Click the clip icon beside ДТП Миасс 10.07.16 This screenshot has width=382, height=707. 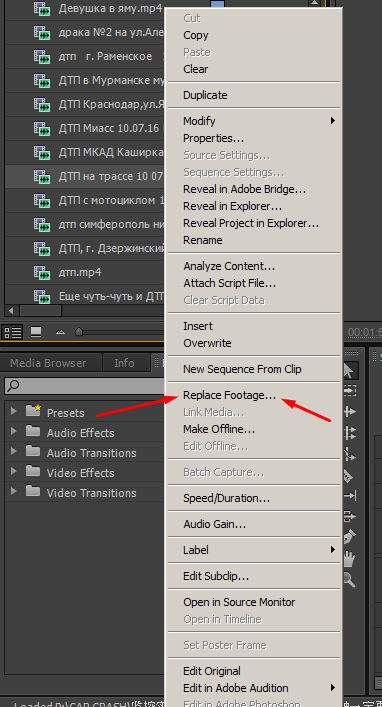[x=42, y=129]
